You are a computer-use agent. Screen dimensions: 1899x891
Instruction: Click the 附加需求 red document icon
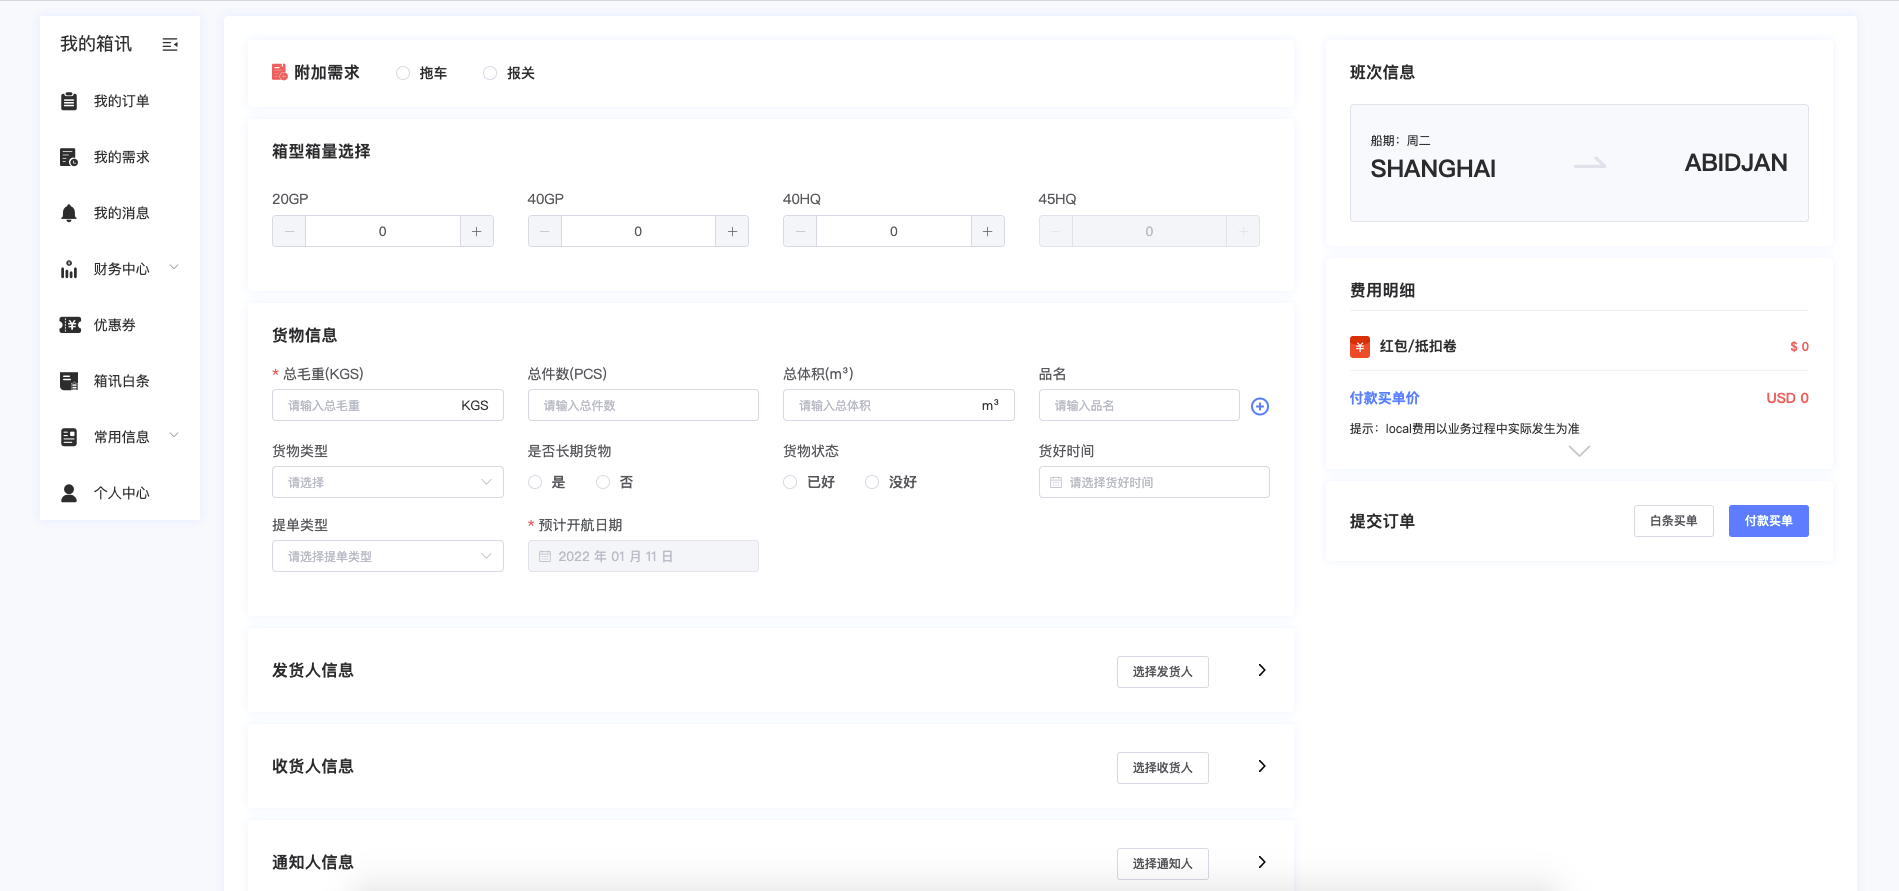[x=280, y=72]
